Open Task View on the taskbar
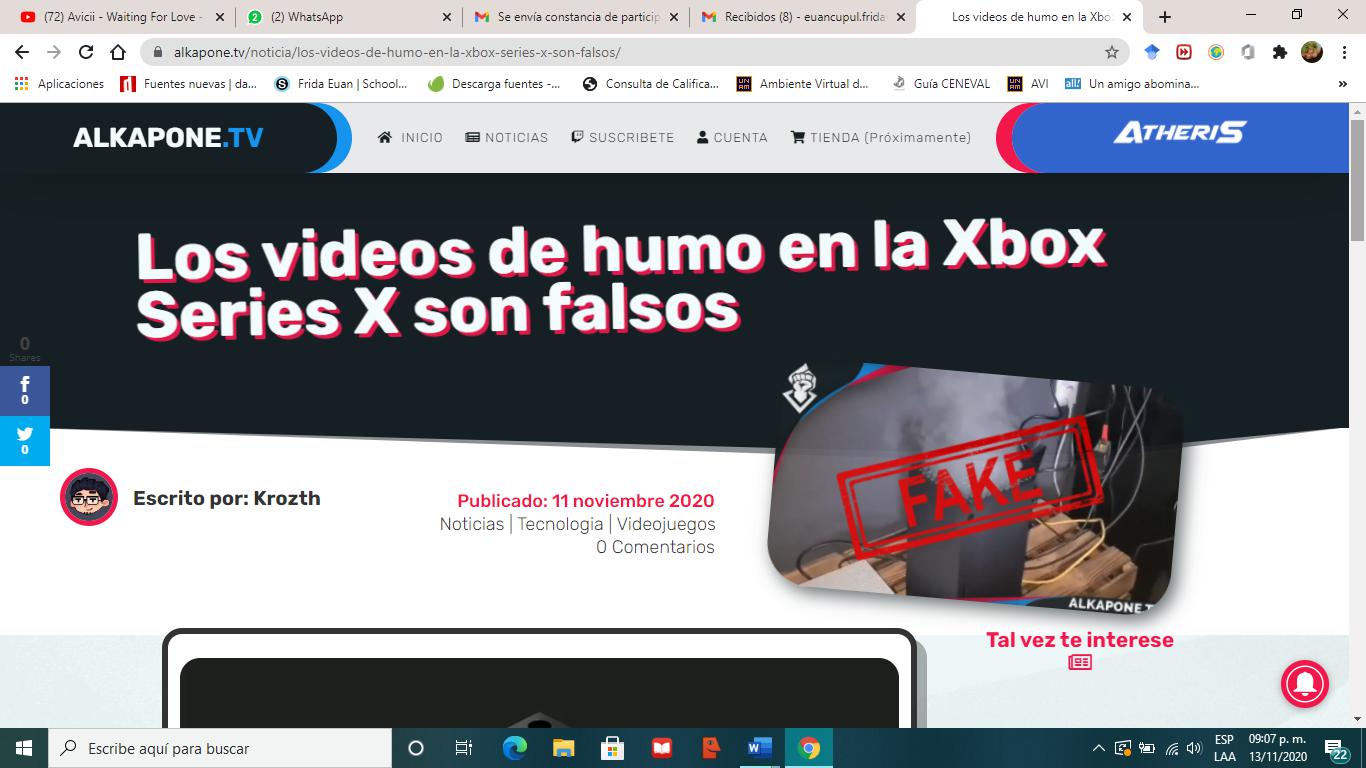Screen dimensions: 1366x768 pos(464,748)
